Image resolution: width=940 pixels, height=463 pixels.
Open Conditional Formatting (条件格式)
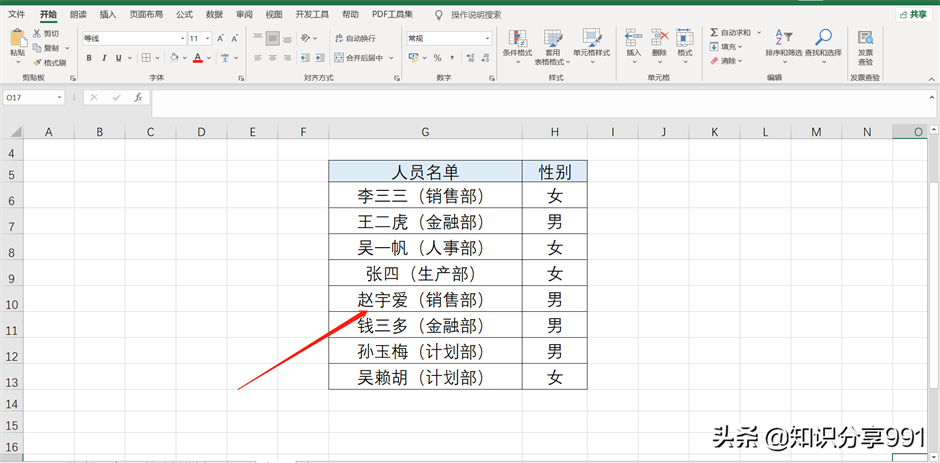pyautogui.click(x=517, y=44)
